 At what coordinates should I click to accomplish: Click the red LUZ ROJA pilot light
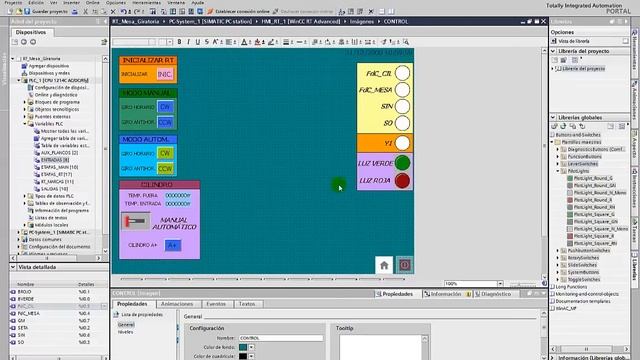[402, 180]
